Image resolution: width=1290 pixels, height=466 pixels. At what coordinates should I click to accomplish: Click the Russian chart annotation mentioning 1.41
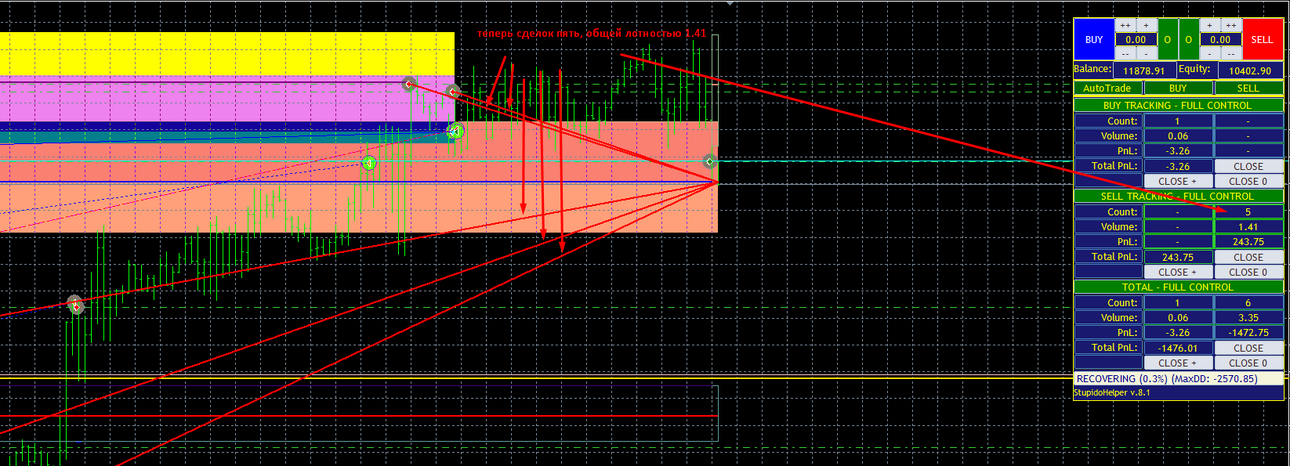(x=591, y=34)
